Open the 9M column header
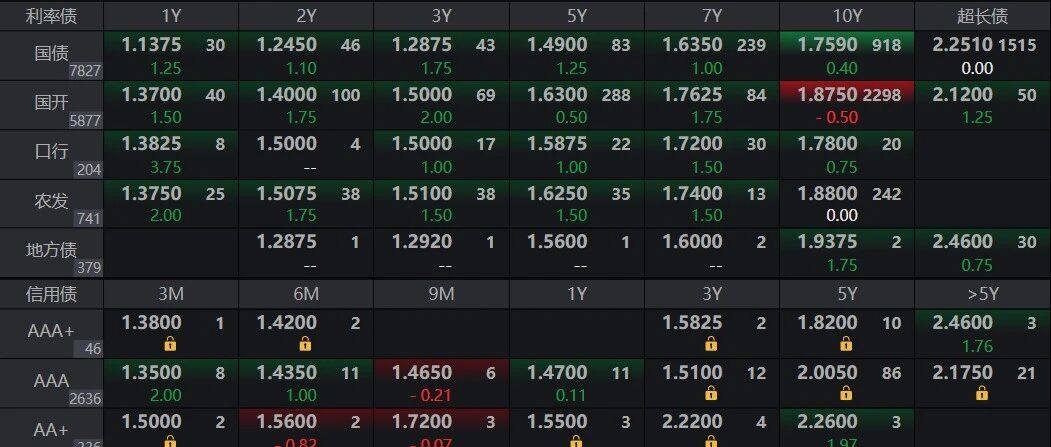The height and width of the screenshot is (447, 1051). (441, 294)
